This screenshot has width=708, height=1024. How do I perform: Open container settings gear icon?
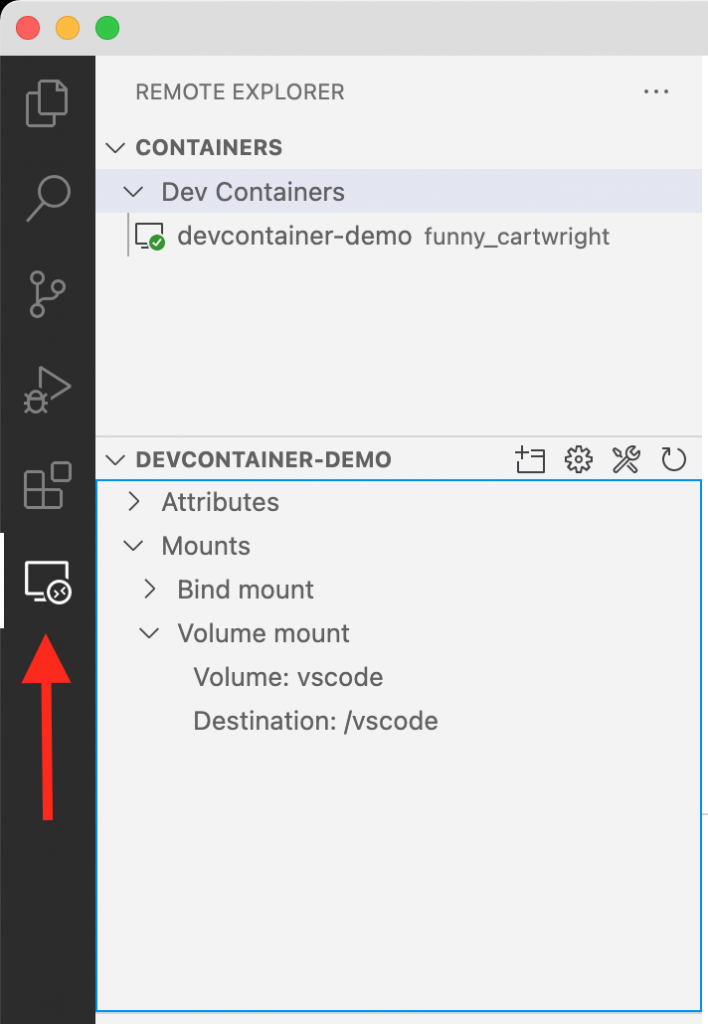(x=578, y=460)
